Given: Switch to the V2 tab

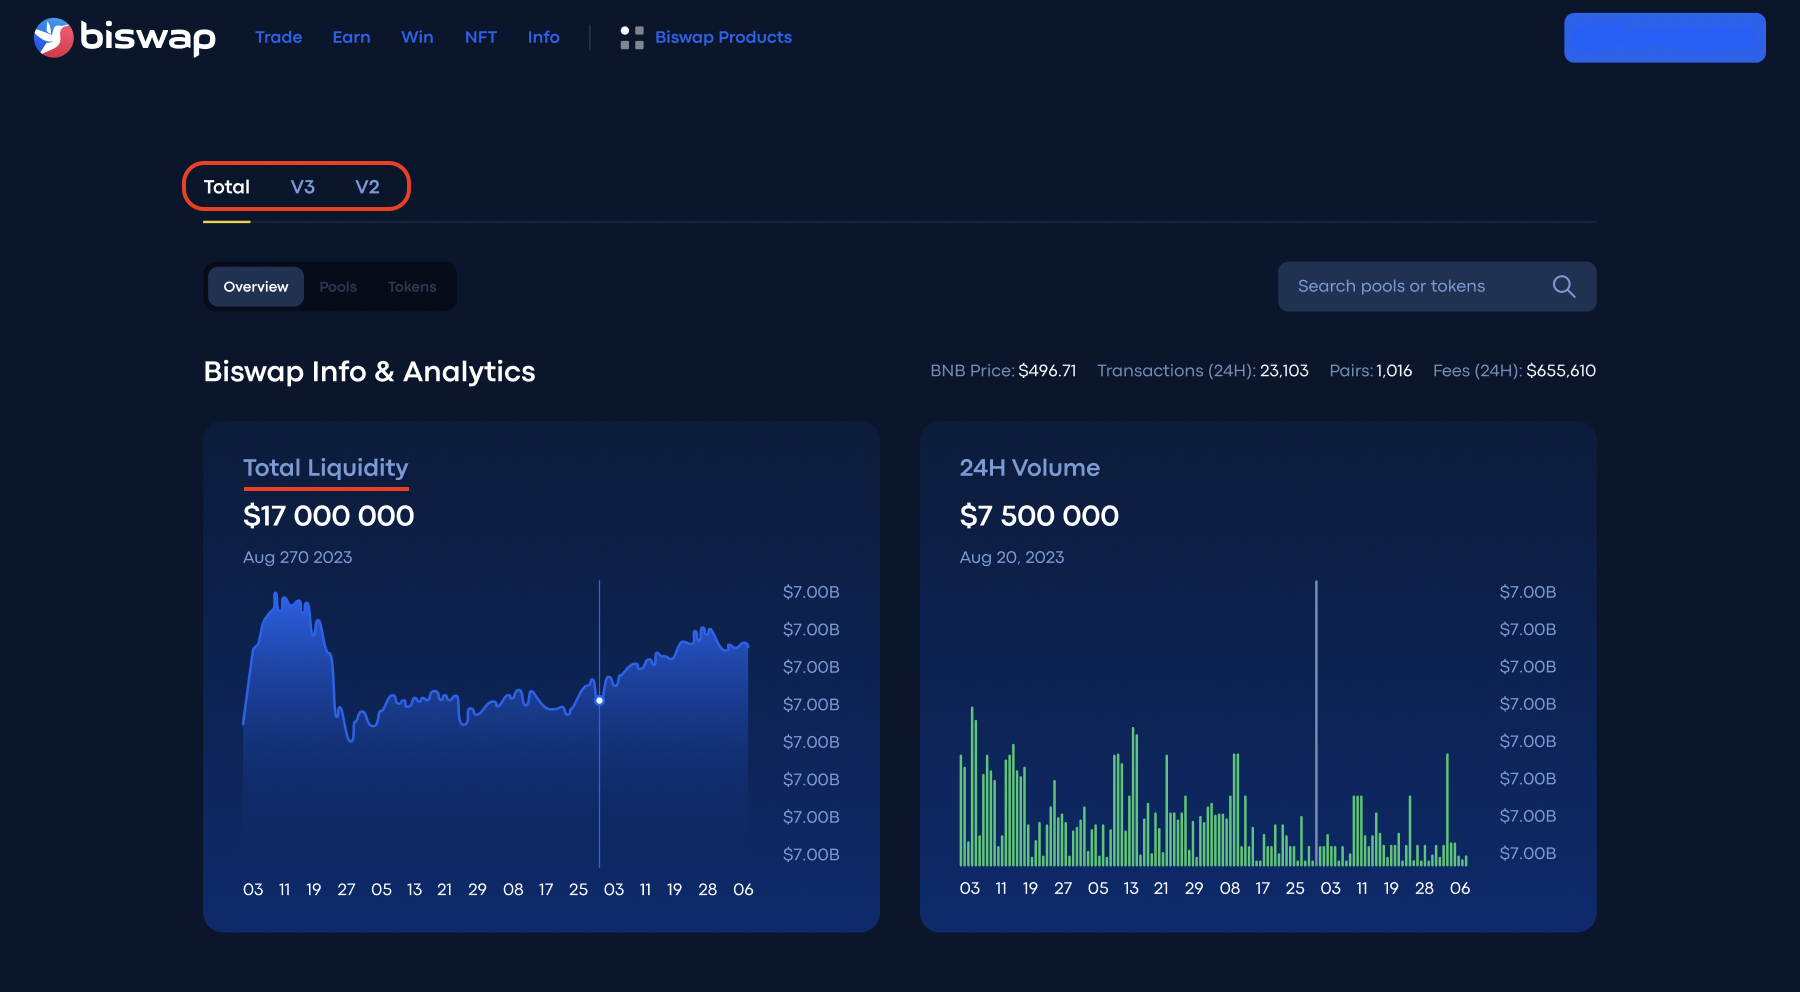Looking at the screenshot, I should [x=368, y=186].
